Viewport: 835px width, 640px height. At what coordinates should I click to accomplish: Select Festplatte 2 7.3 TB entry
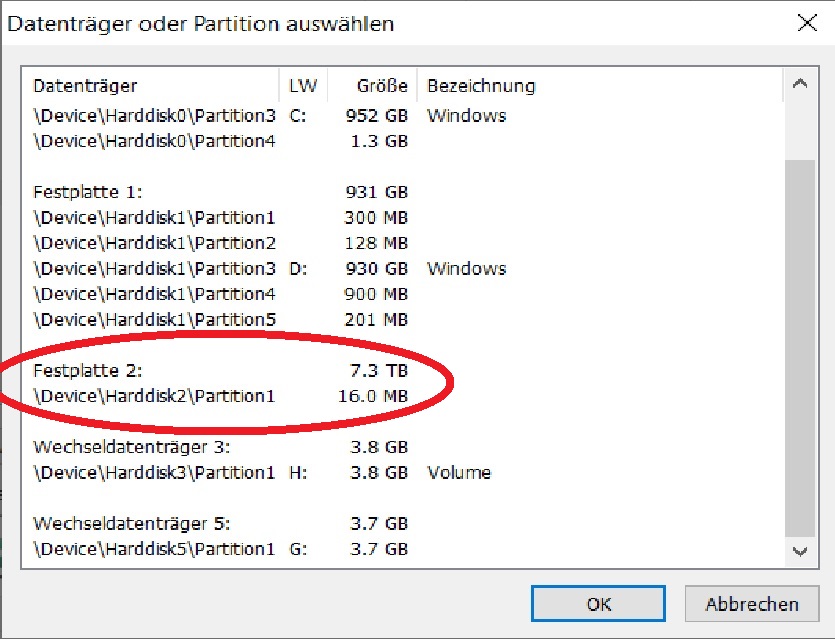tap(403, 370)
